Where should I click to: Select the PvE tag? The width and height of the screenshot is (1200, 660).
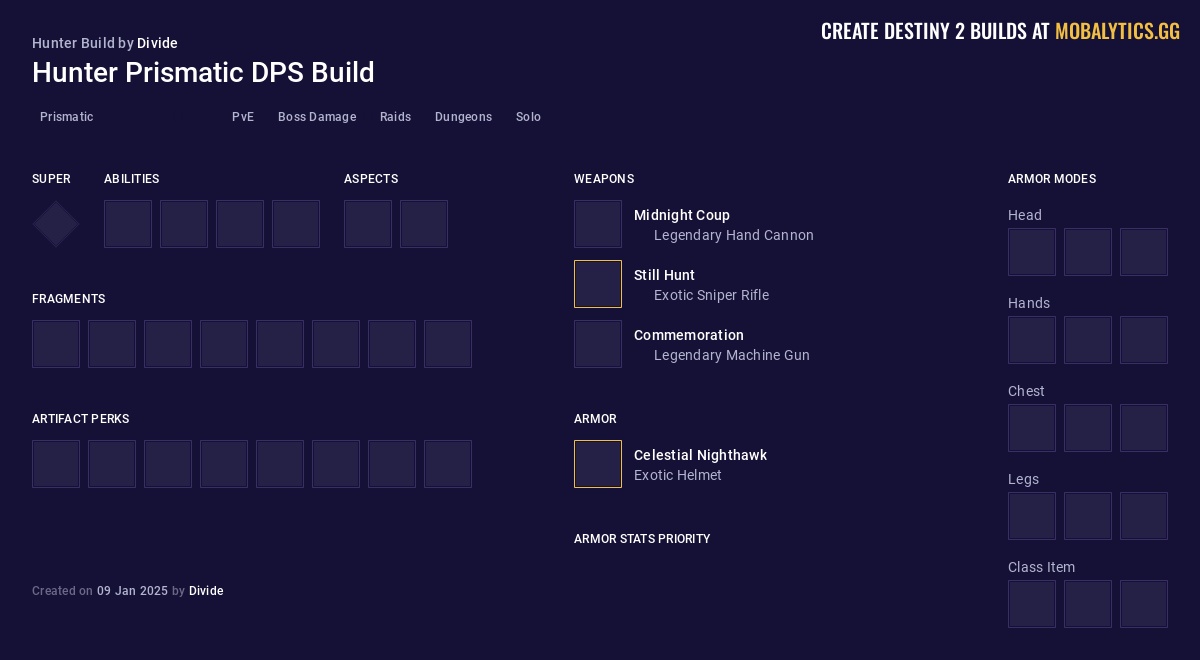pos(243,117)
